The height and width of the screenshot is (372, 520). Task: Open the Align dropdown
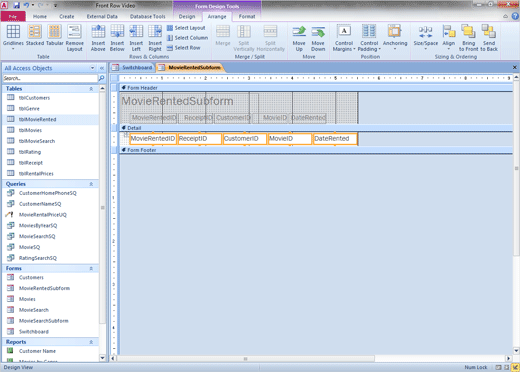tap(448, 38)
